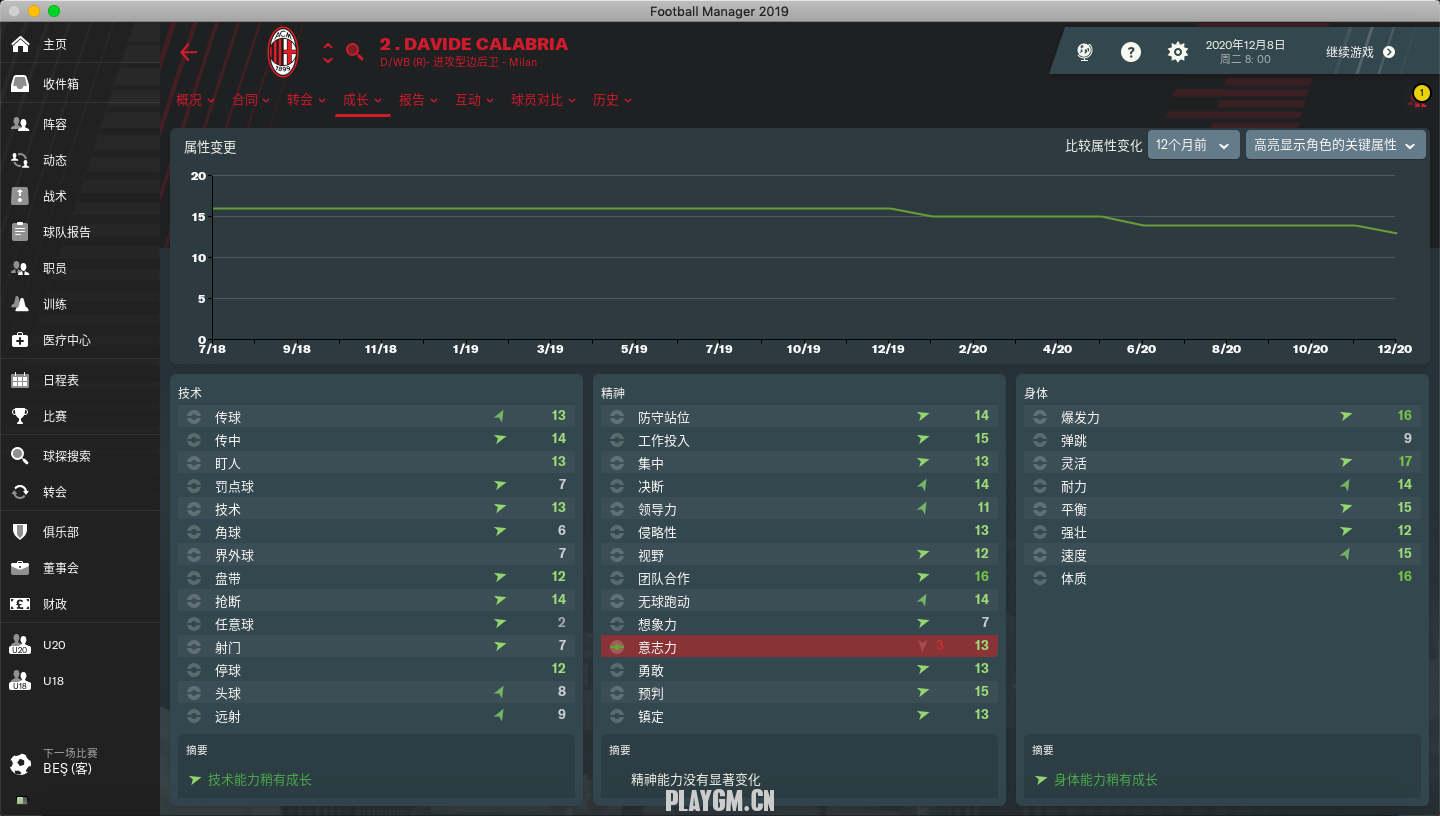Toggle the highlighted 意志力 attribute circle
This screenshot has width=1440, height=816.
coord(617,648)
